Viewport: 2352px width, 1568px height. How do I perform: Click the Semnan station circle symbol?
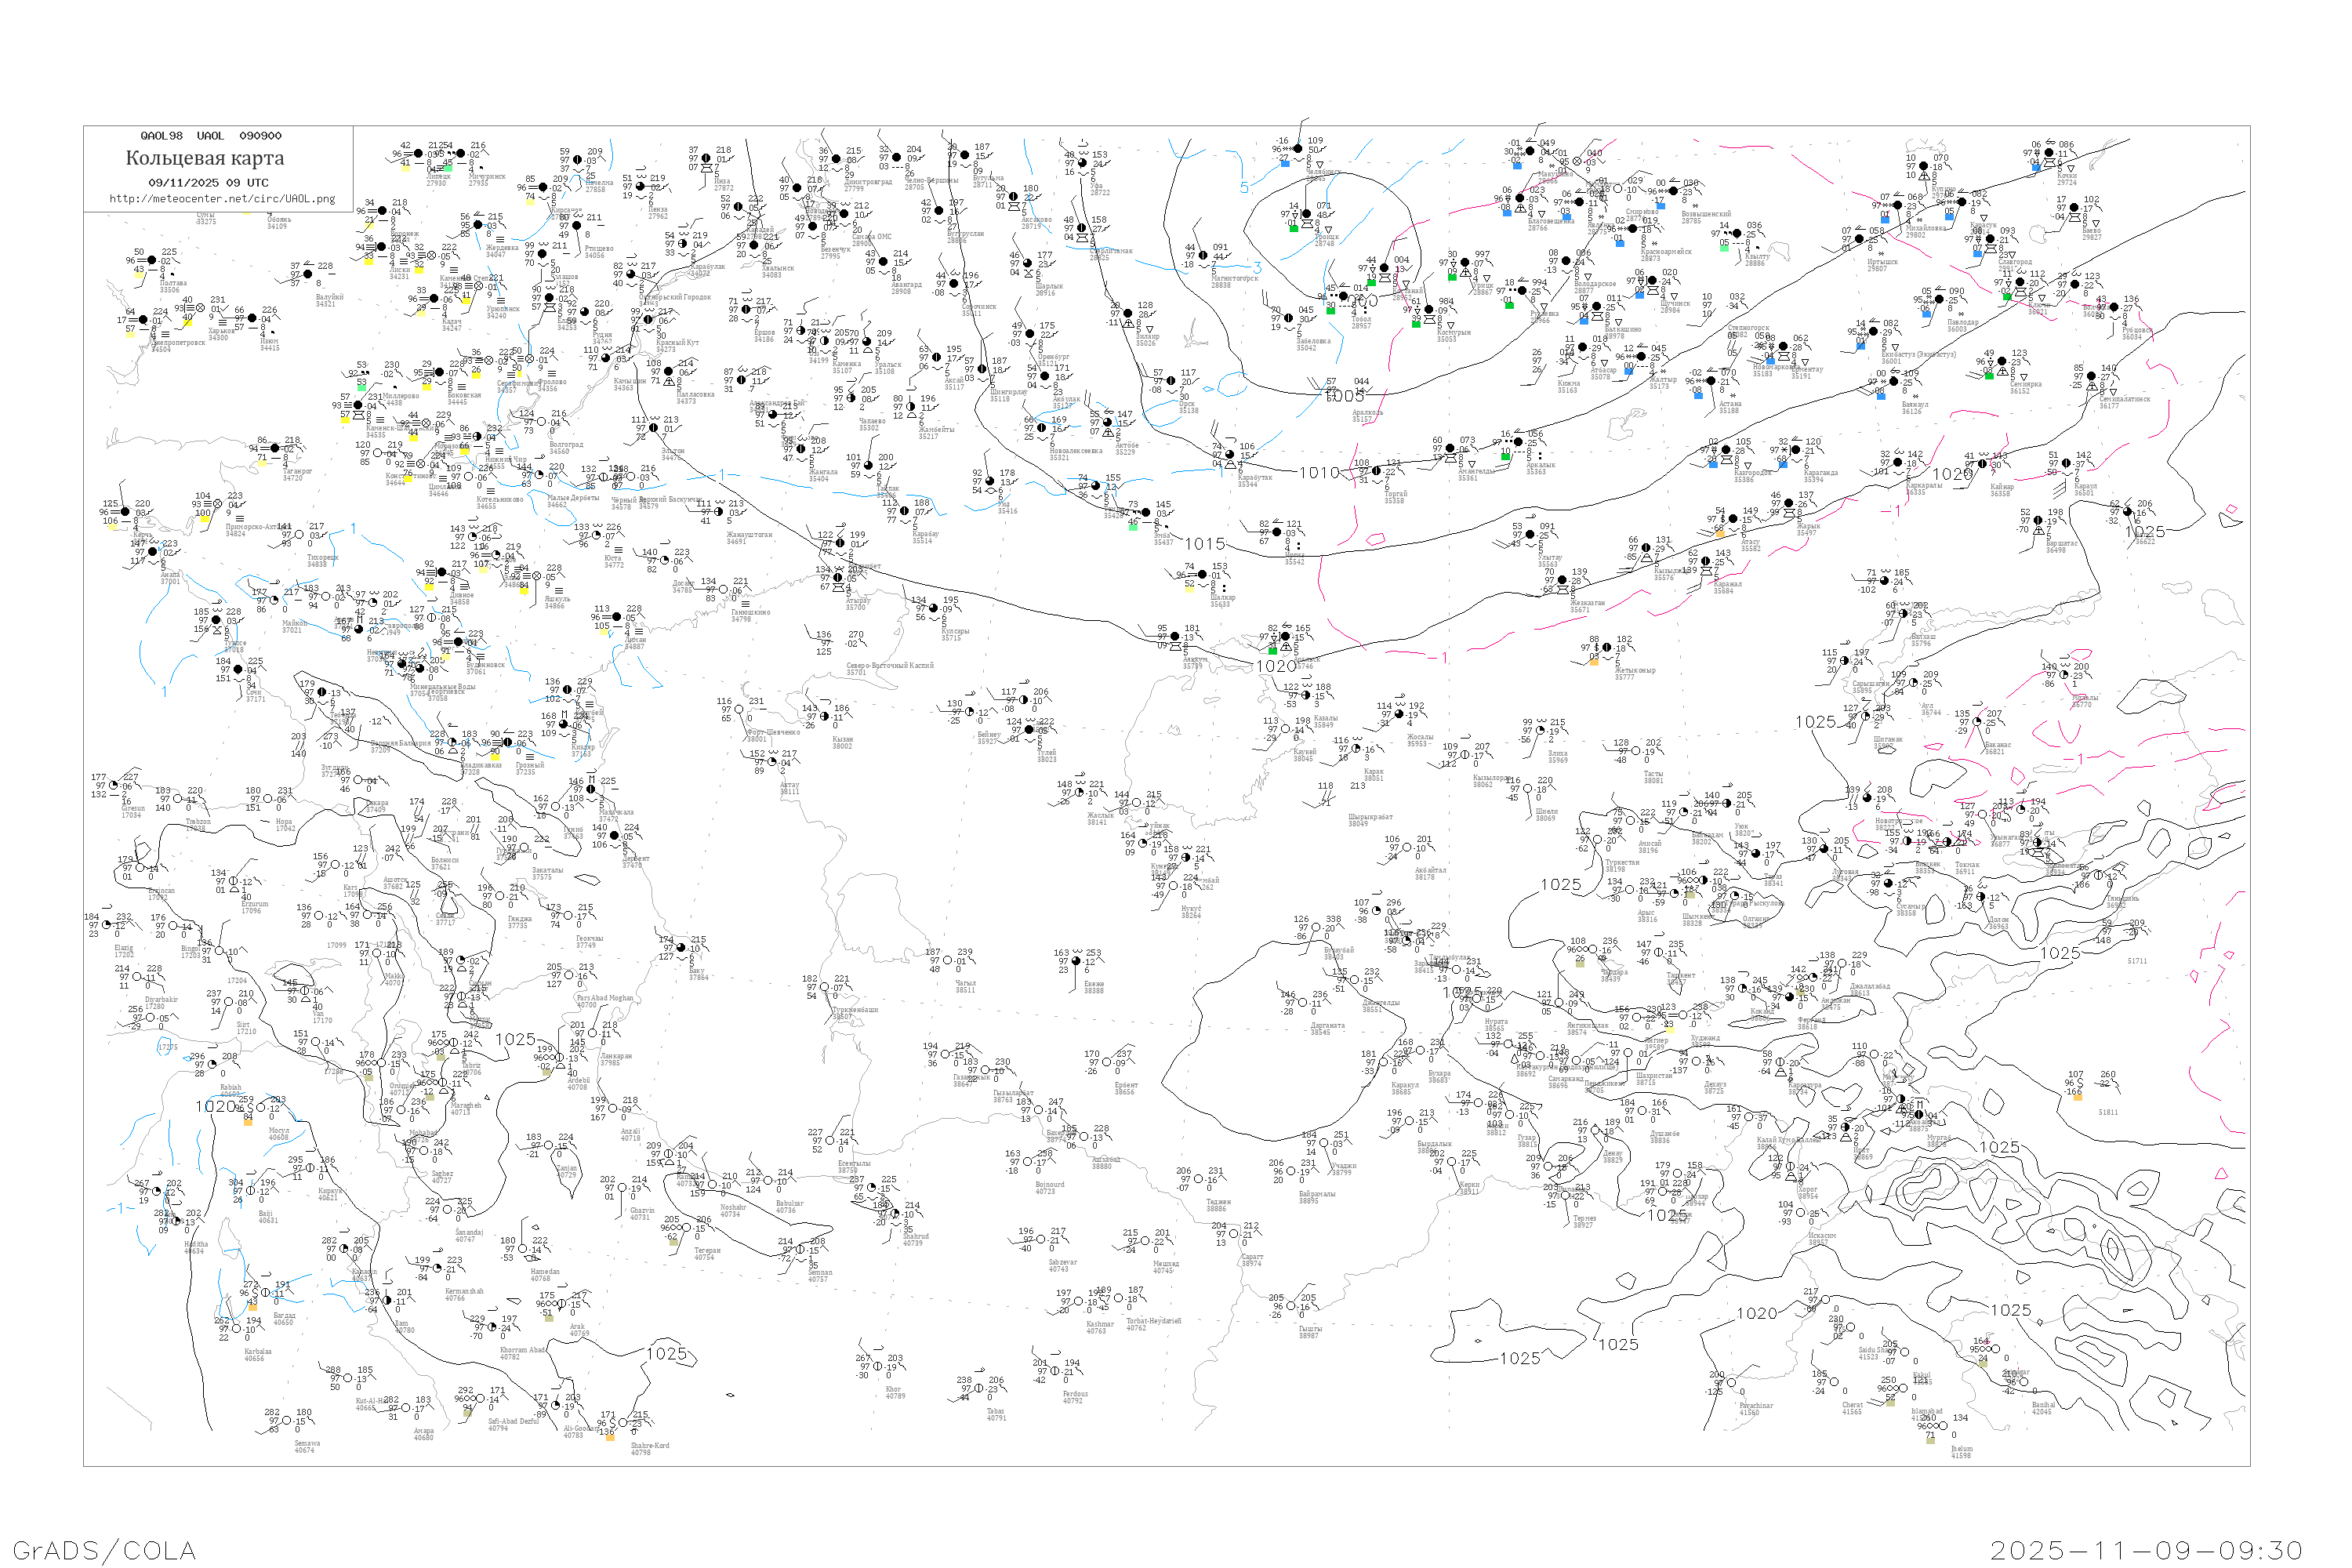[801, 1249]
